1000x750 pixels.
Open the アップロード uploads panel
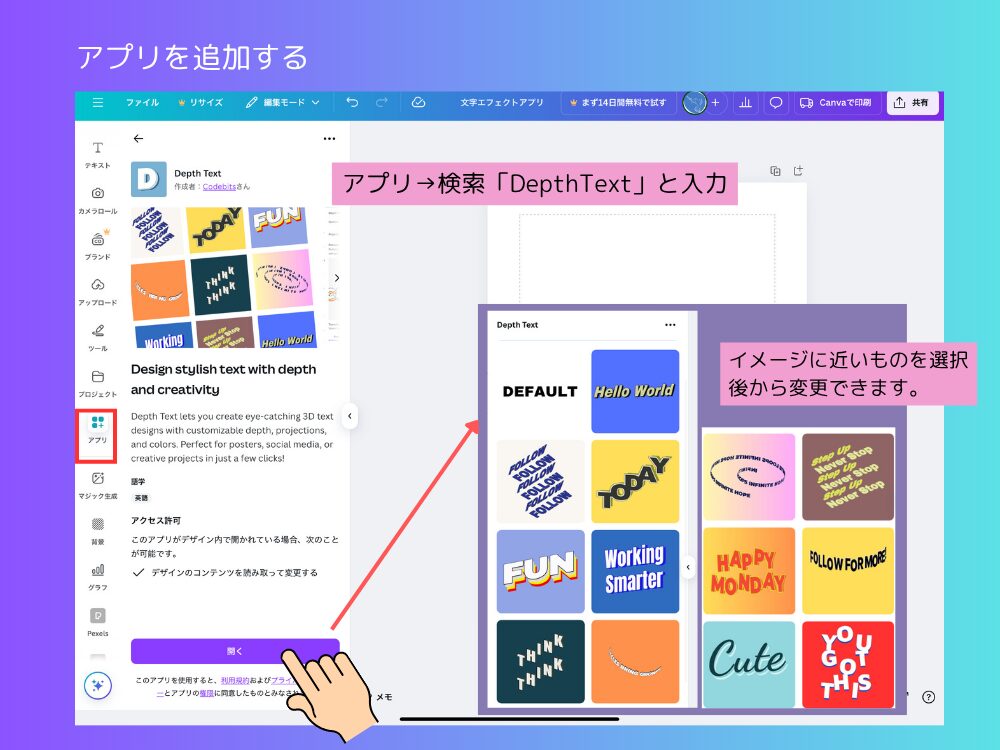pyautogui.click(x=98, y=291)
